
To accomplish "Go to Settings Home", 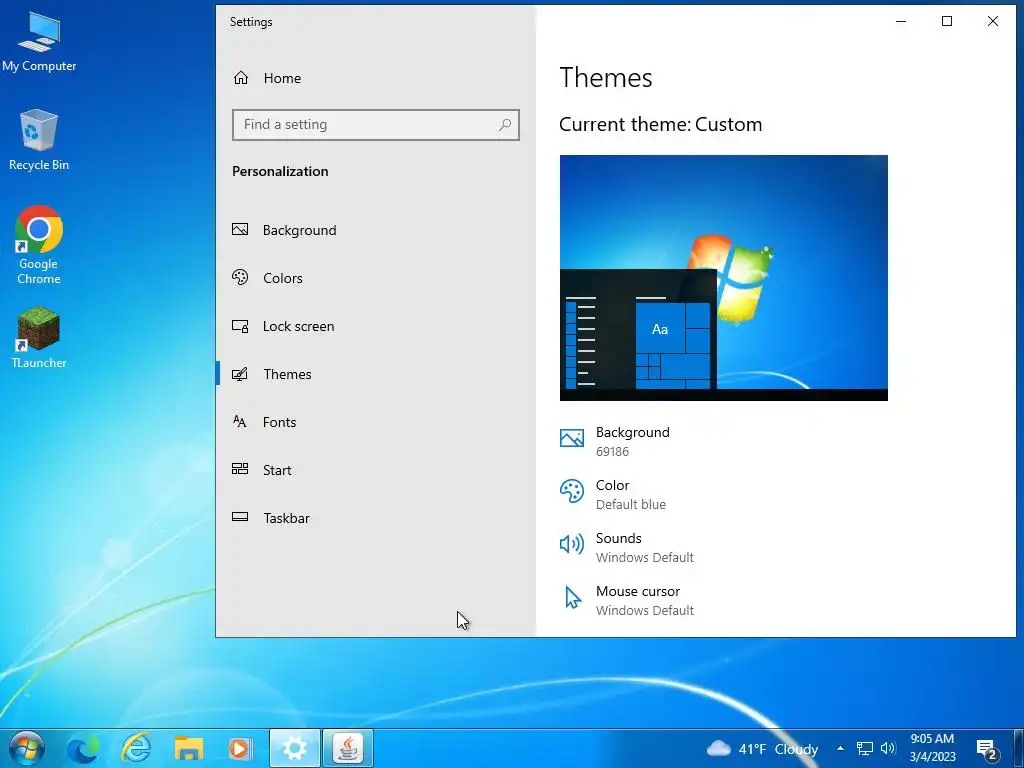I will pos(376,78).
